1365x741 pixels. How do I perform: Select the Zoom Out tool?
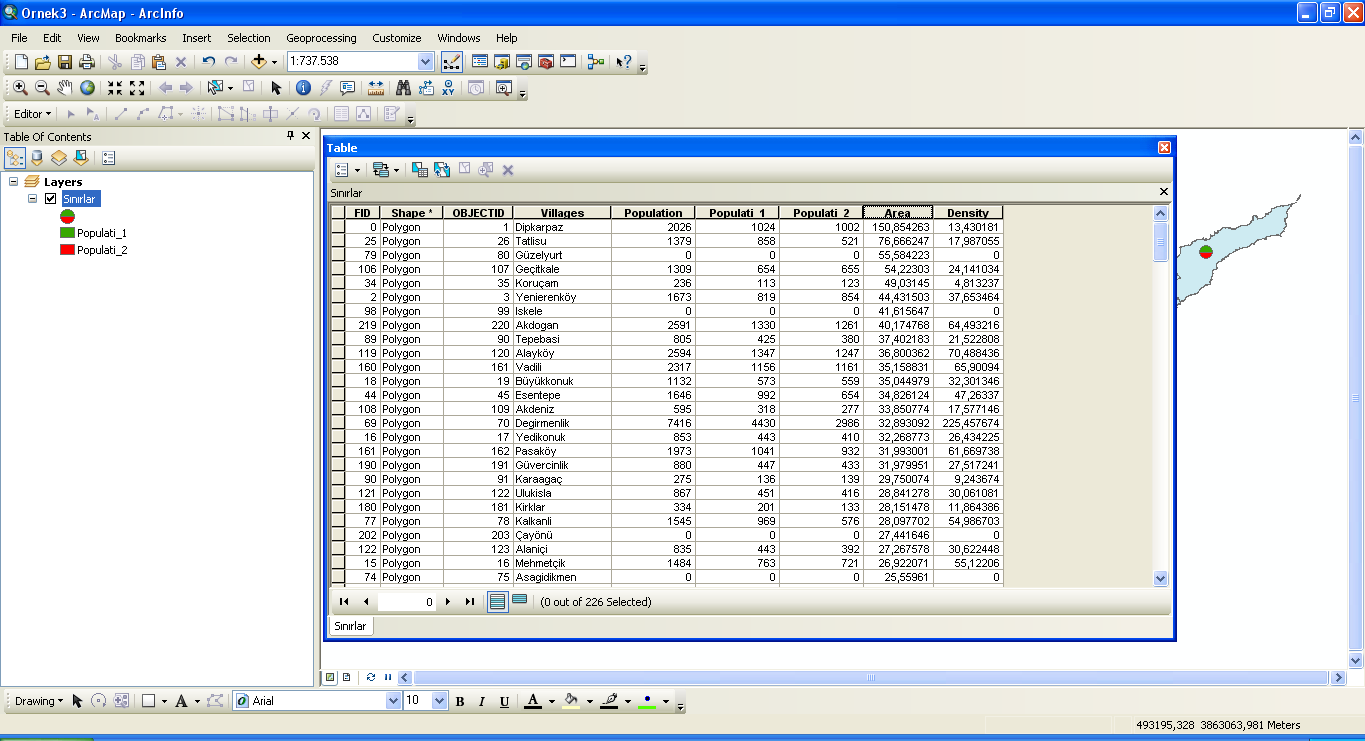click(42, 88)
